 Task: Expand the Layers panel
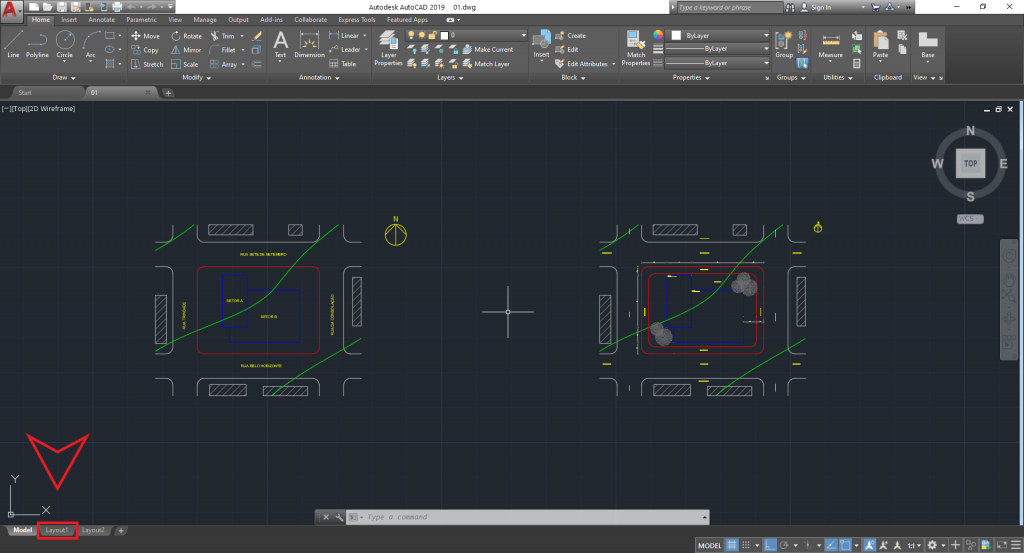click(450, 78)
